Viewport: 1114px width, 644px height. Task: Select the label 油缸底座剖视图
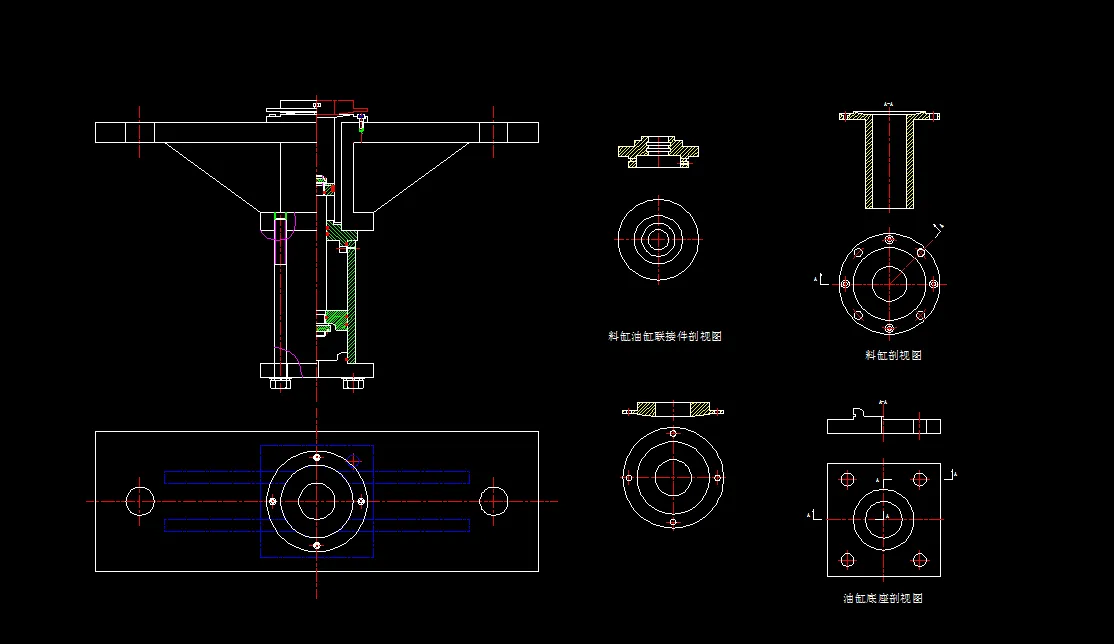click(883, 599)
